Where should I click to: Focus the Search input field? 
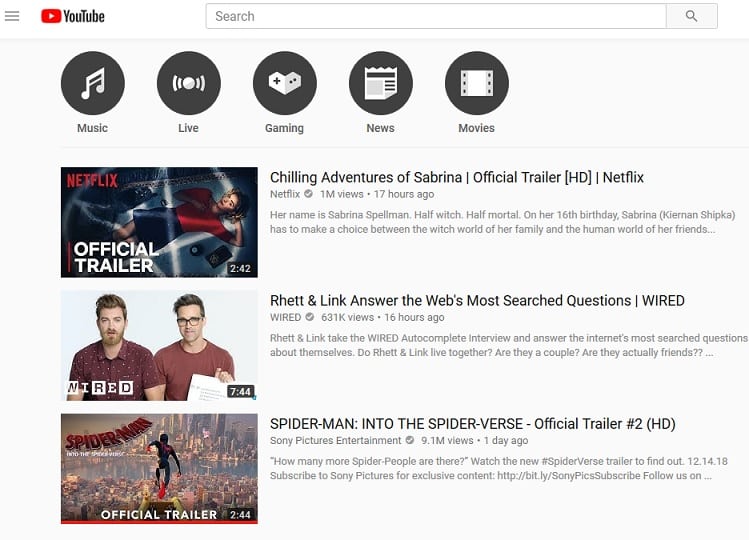pos(436,16)
